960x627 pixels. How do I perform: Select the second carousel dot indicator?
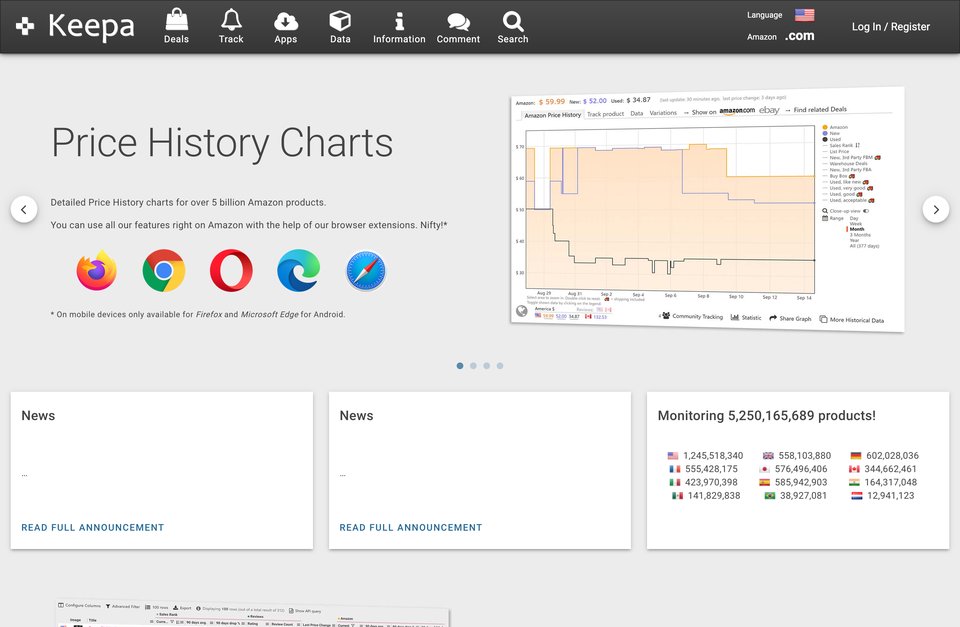click(x=473, y=366)
